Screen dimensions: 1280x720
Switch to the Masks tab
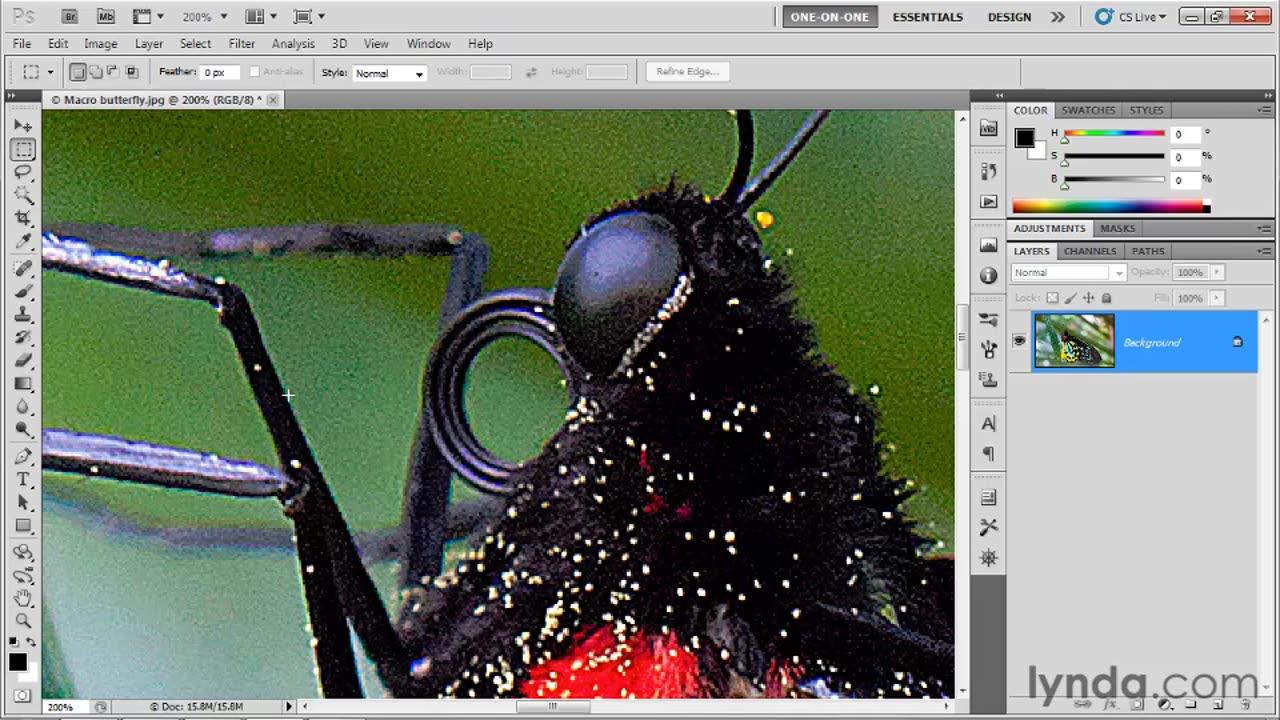pos(1117,228)
